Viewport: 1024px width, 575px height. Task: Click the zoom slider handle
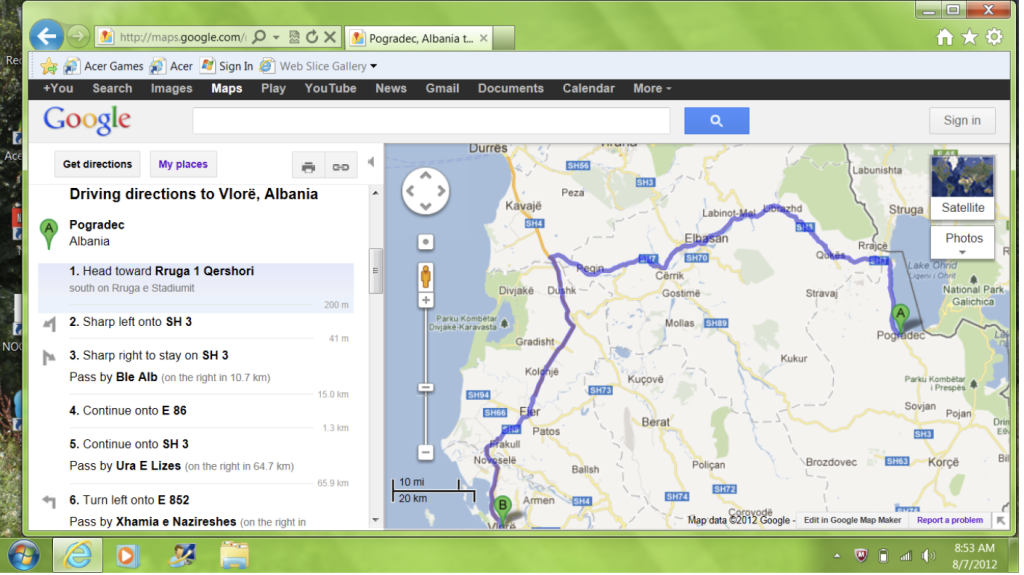(x=426, y=388)
